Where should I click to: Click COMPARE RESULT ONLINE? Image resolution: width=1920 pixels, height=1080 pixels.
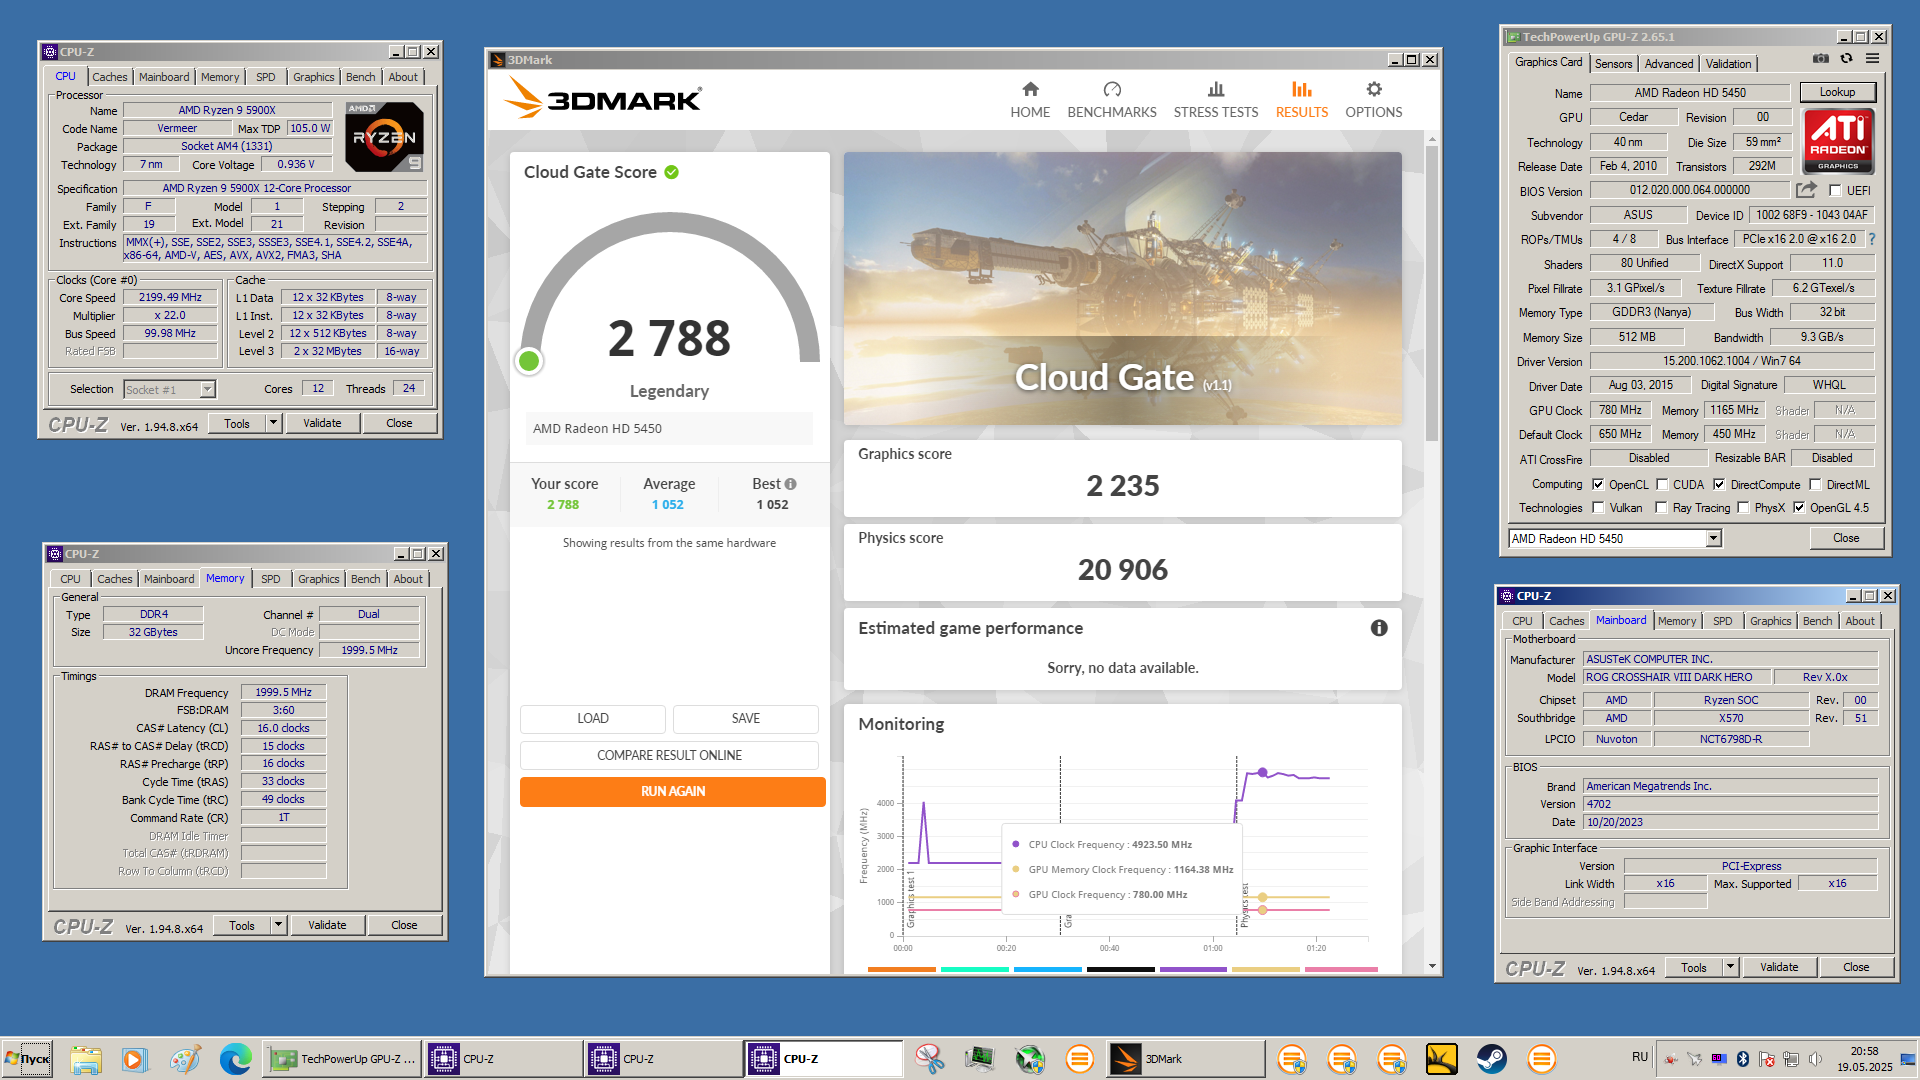[669, 755]
